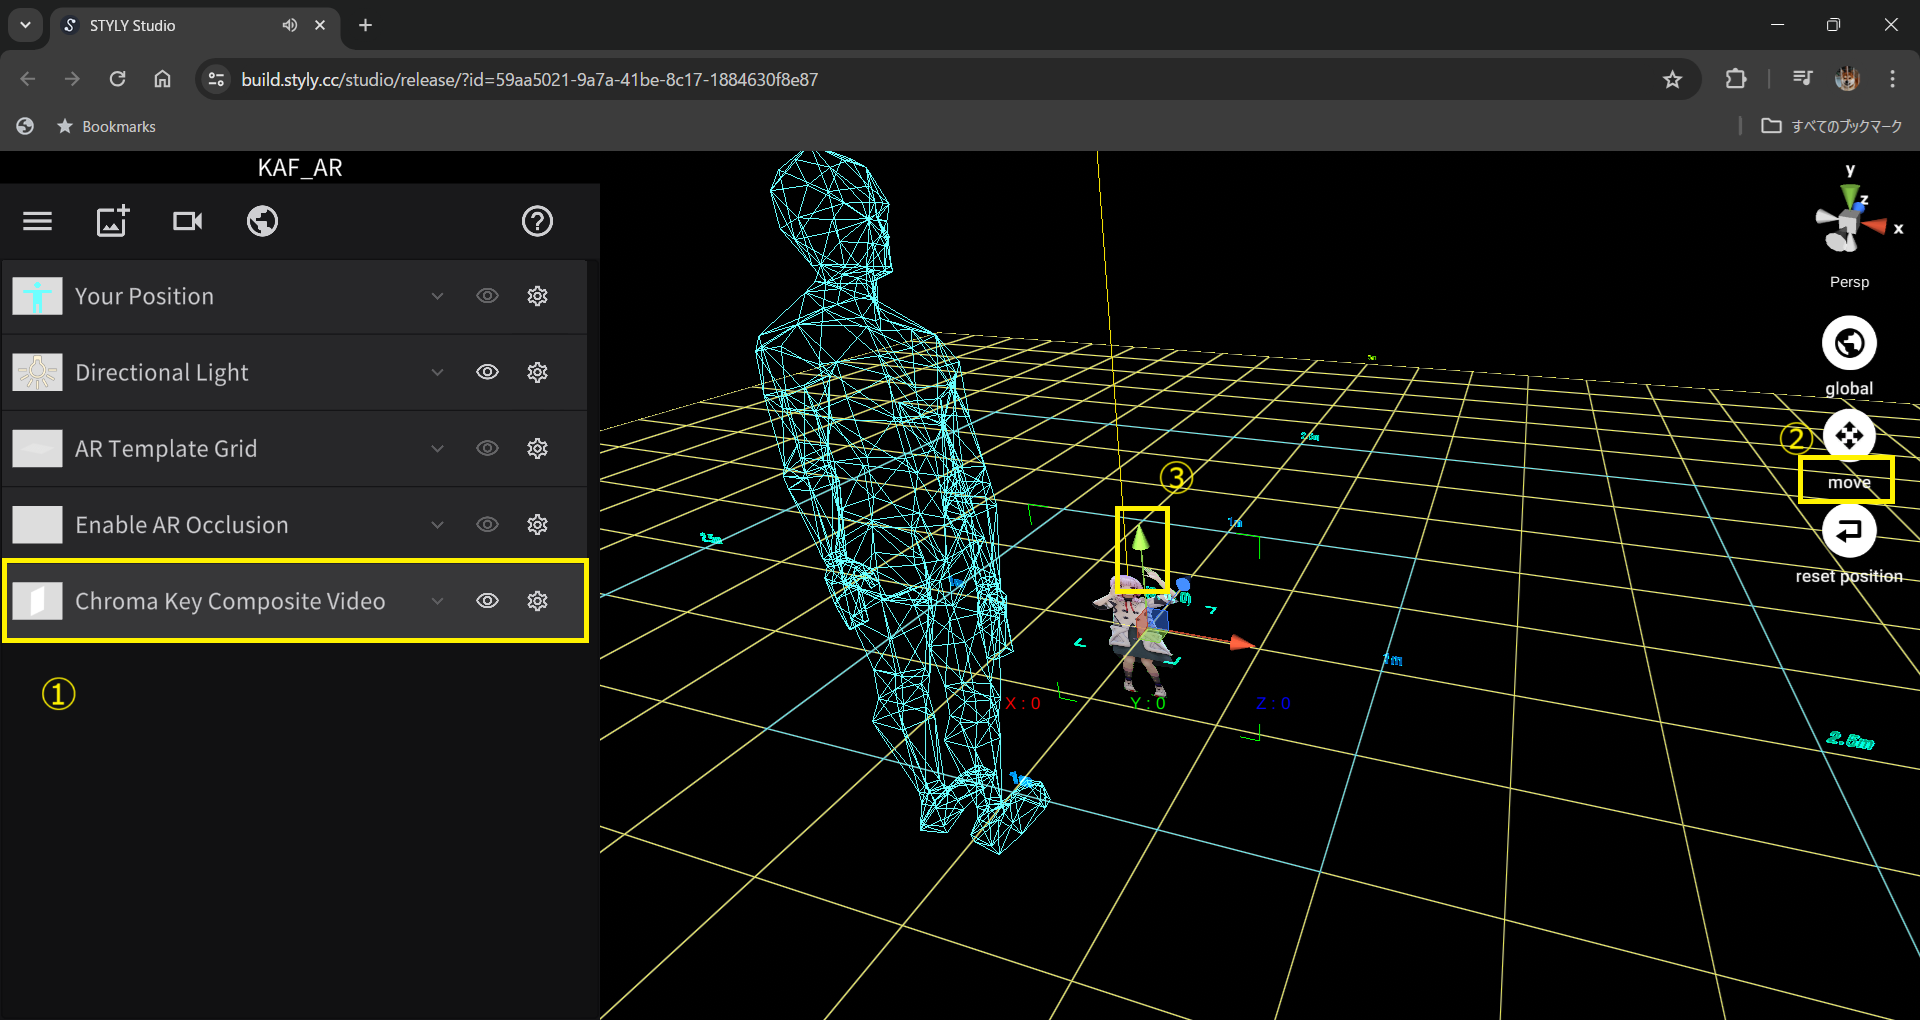Open the STYLY Studio hamburger menu
1920x1020 pixels.
(38, 221)
